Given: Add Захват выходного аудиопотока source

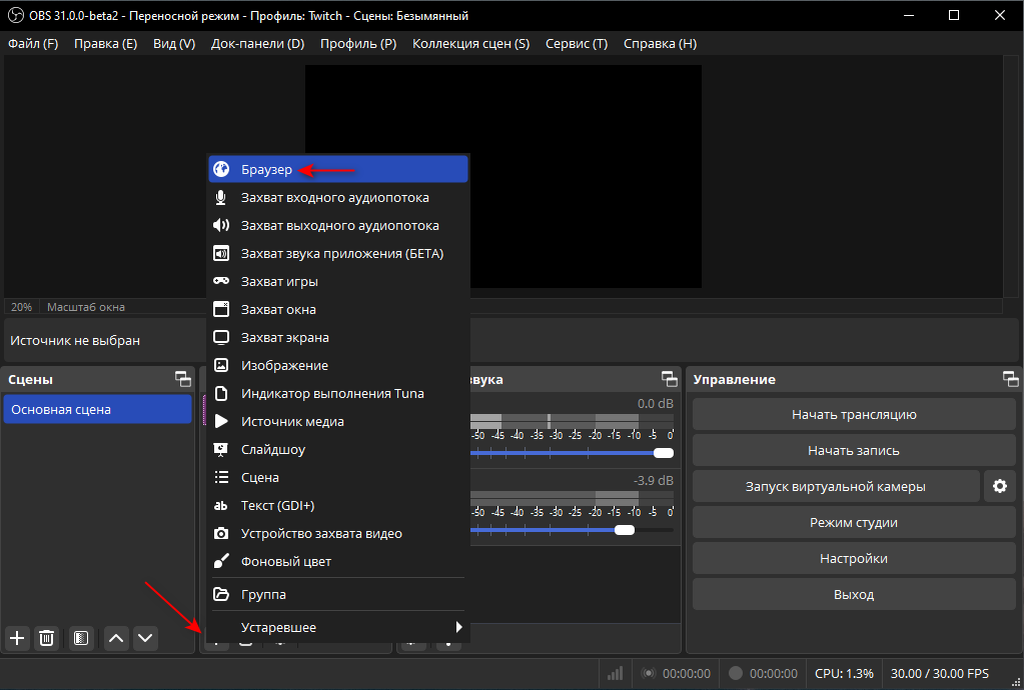Looking at the screenshot, I should point(338,225).
